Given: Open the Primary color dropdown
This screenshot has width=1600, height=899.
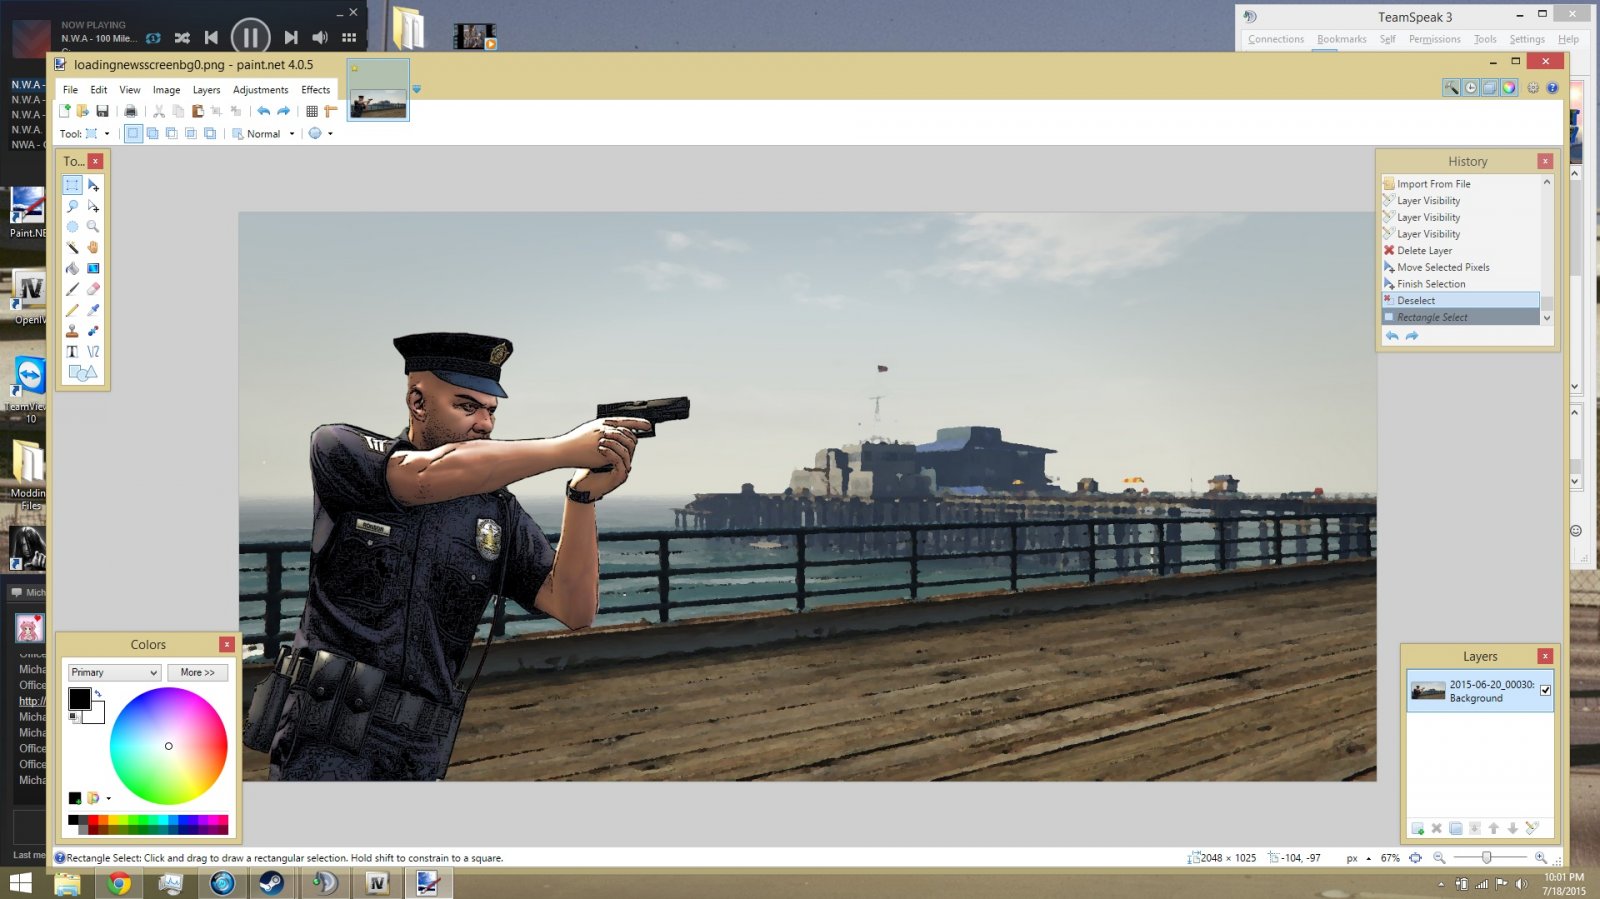Looking at the screenshot, I should pos(114,672).
